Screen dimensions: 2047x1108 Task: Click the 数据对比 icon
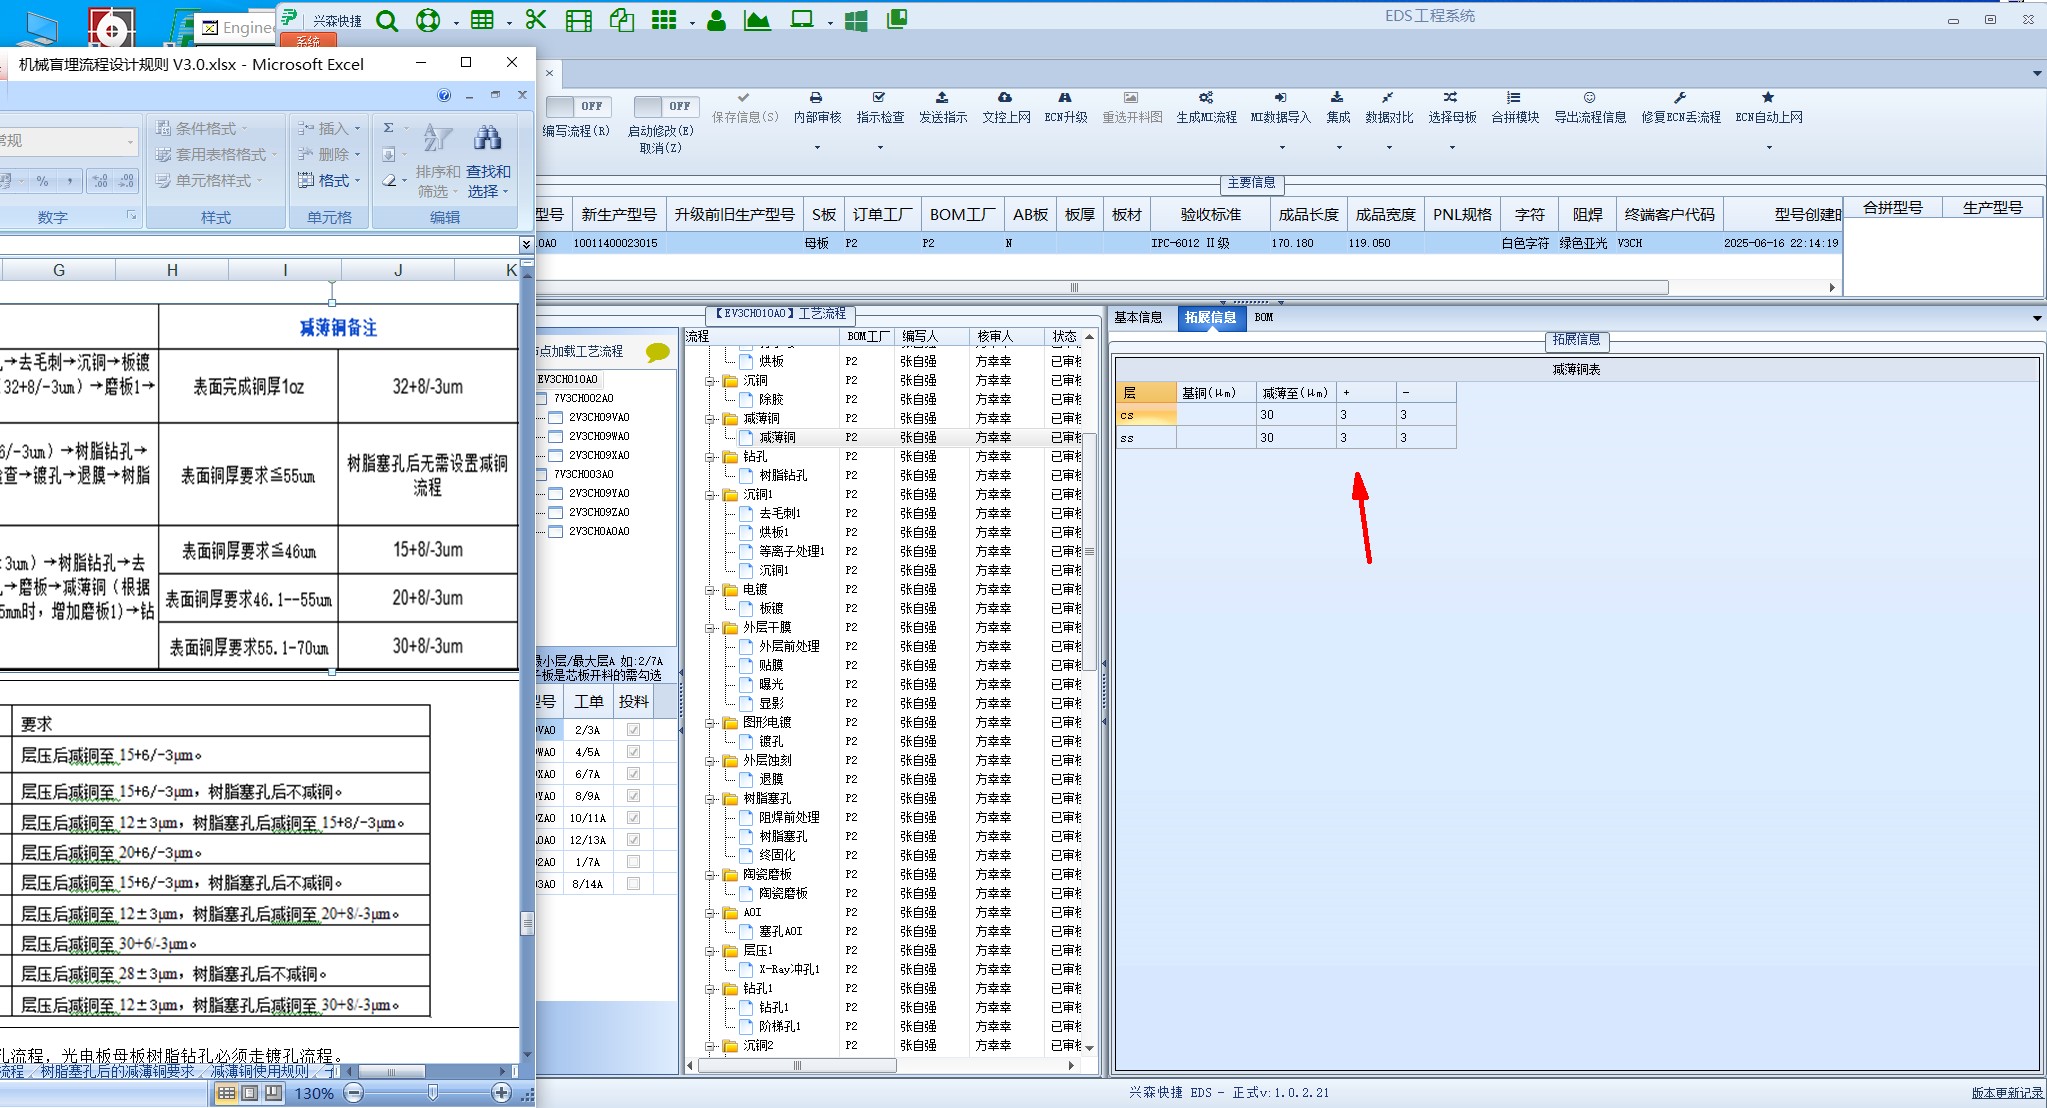(x=1388, y=98)
